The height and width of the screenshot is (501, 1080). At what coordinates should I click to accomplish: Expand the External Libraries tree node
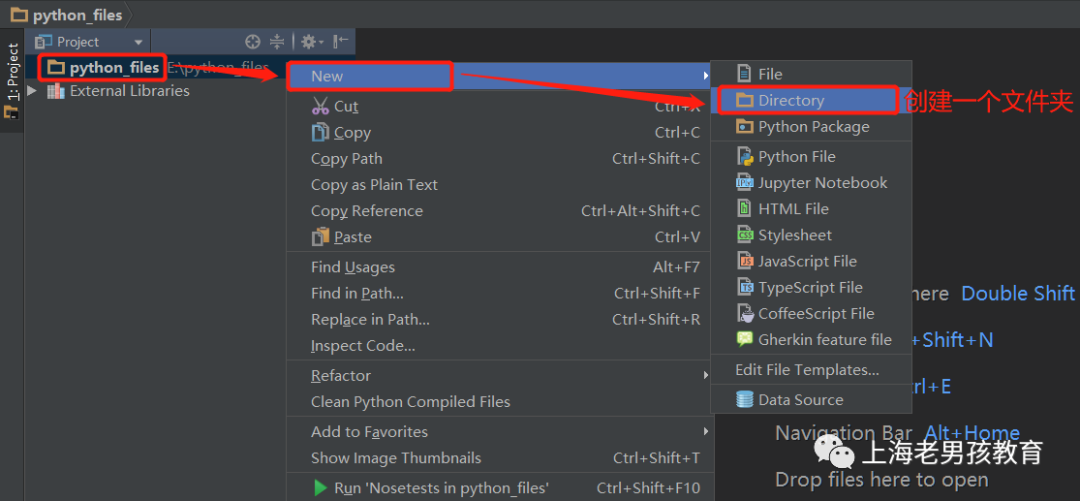(32, 90)
